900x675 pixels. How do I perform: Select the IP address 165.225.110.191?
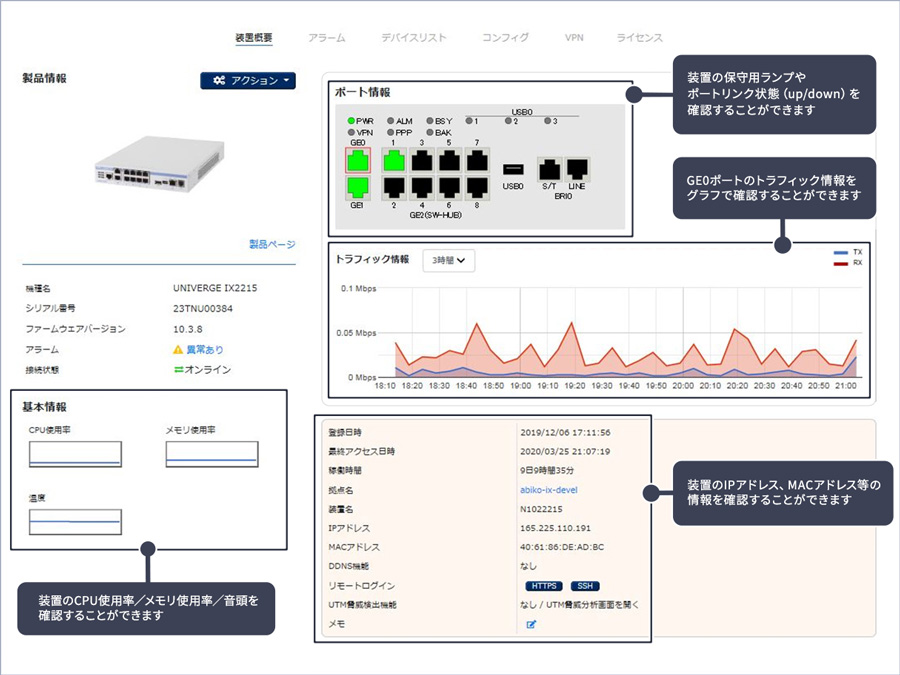pyautogui.click(x=555, y=528)
